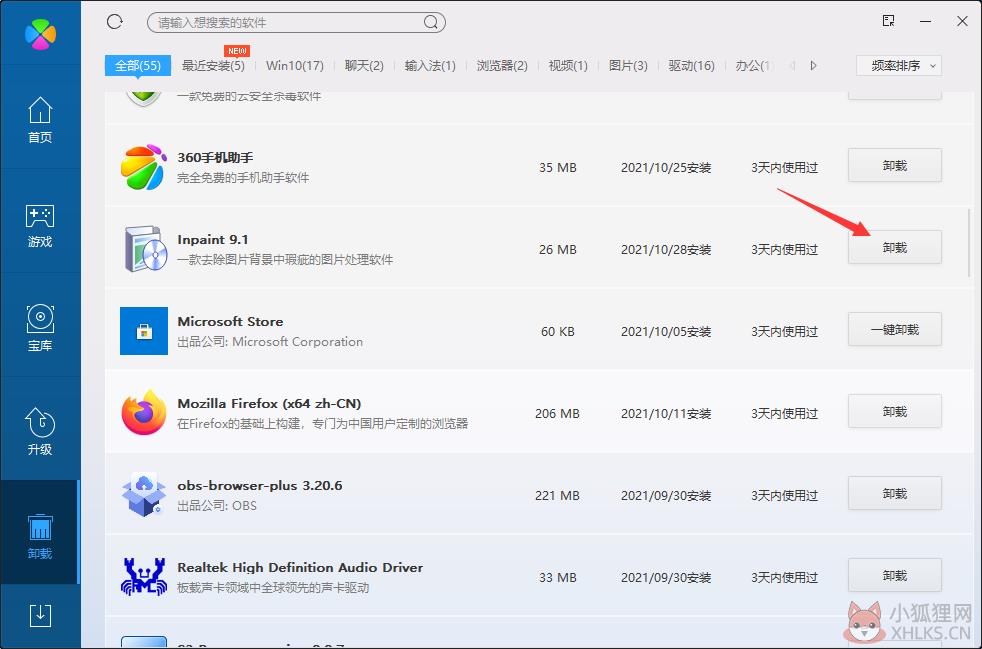Screen dimensions: 982x649
Task: Open the 游戏 games section
Action: (40, 225)
